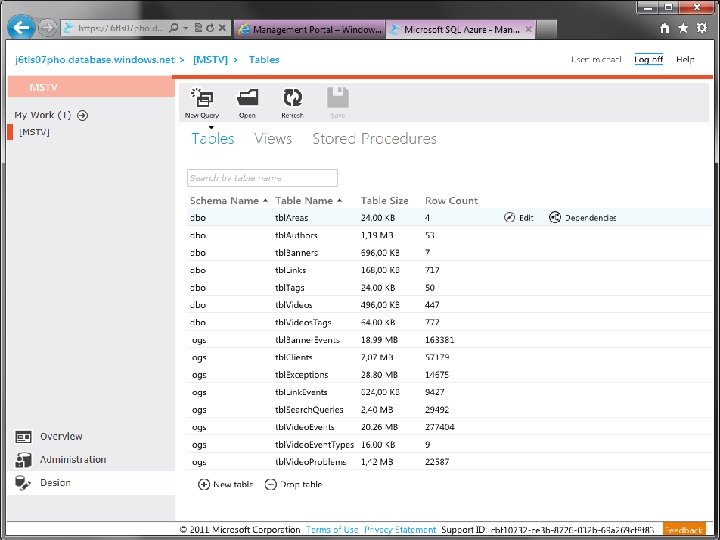Open address bar dropdown arrow

pyautogui.click(x=186, y=28)
